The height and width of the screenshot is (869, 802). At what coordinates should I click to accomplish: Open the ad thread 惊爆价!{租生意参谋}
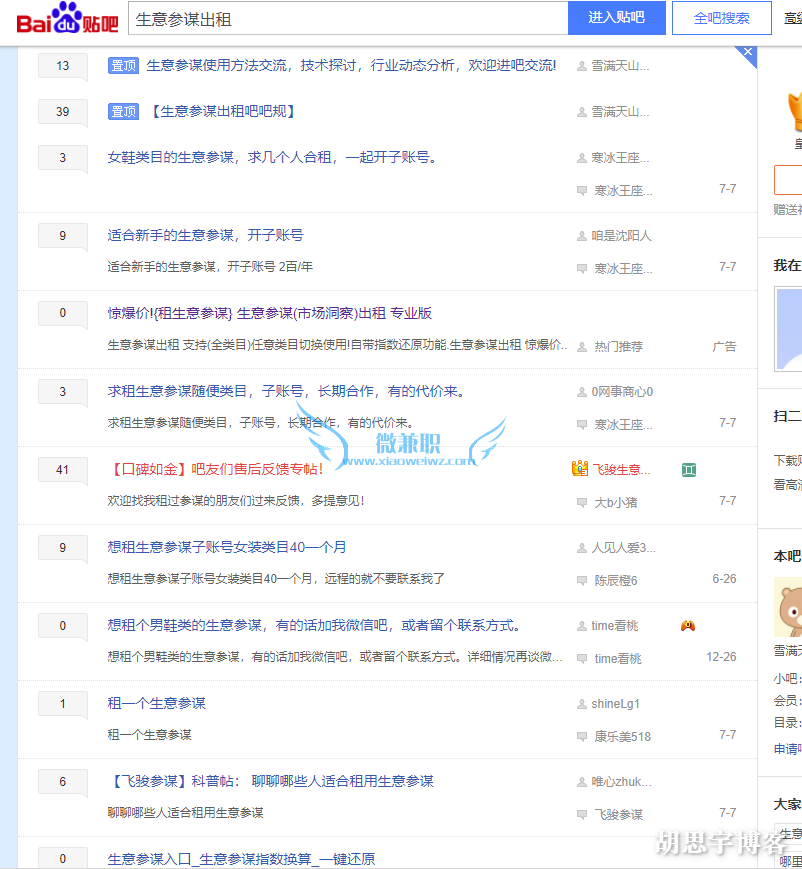[x=269, y=313]
